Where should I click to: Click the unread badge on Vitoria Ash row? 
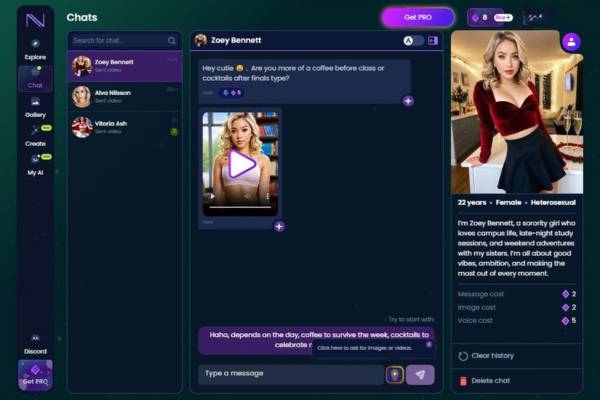[x=174, y=132]
